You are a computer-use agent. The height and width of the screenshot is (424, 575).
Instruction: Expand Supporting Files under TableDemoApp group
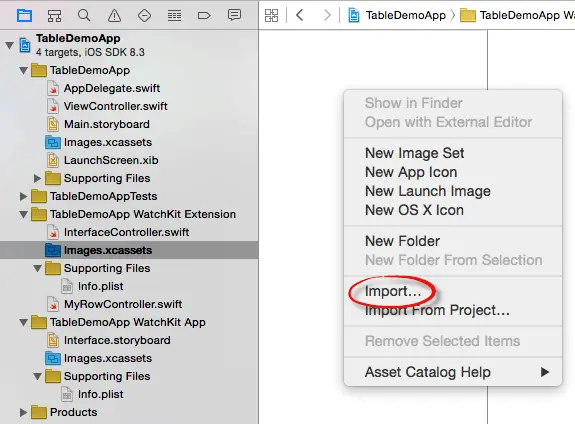tap(37, 178)
